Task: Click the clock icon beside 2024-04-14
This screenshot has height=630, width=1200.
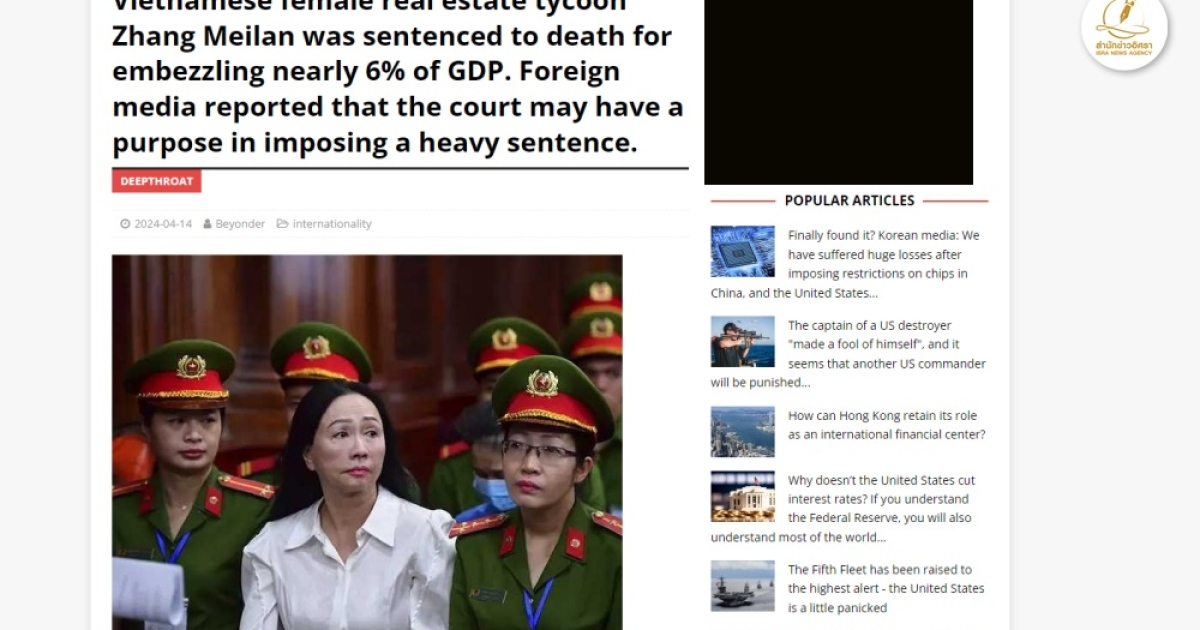Action: click(125, 224)
